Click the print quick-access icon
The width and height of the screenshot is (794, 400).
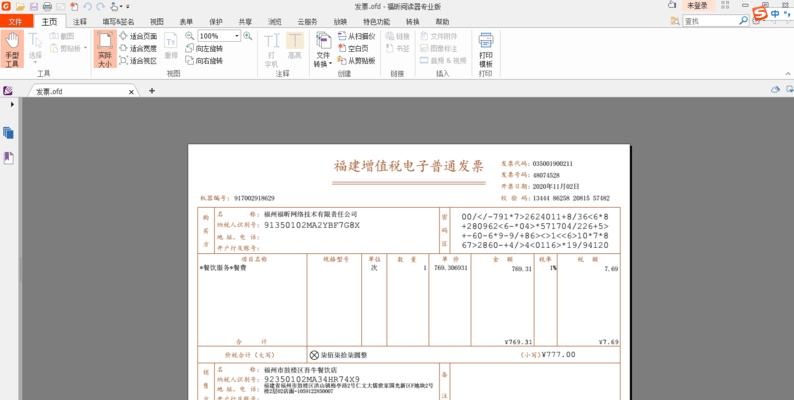(47, 7)
